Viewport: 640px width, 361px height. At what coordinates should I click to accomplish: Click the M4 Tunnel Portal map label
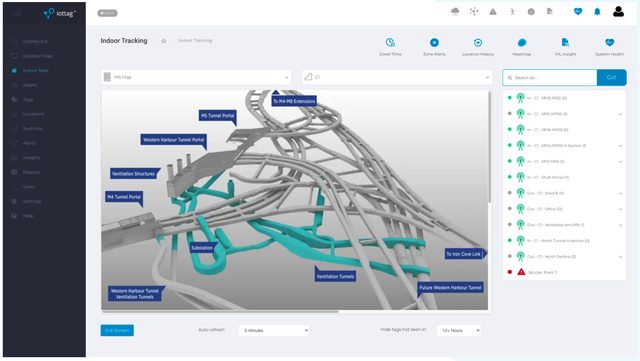coord(124,197)
